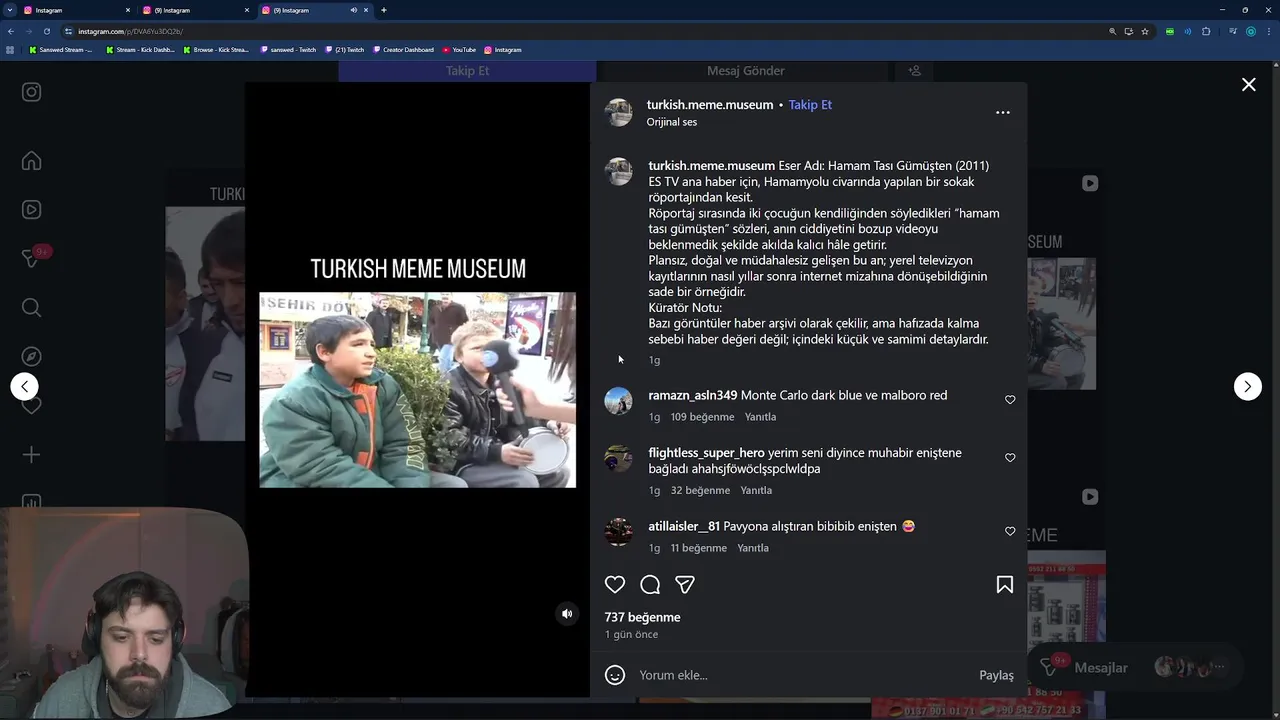Close the post overlay with the X
The width and height of the screenshot is (1280, 720).
[1249, 85]
